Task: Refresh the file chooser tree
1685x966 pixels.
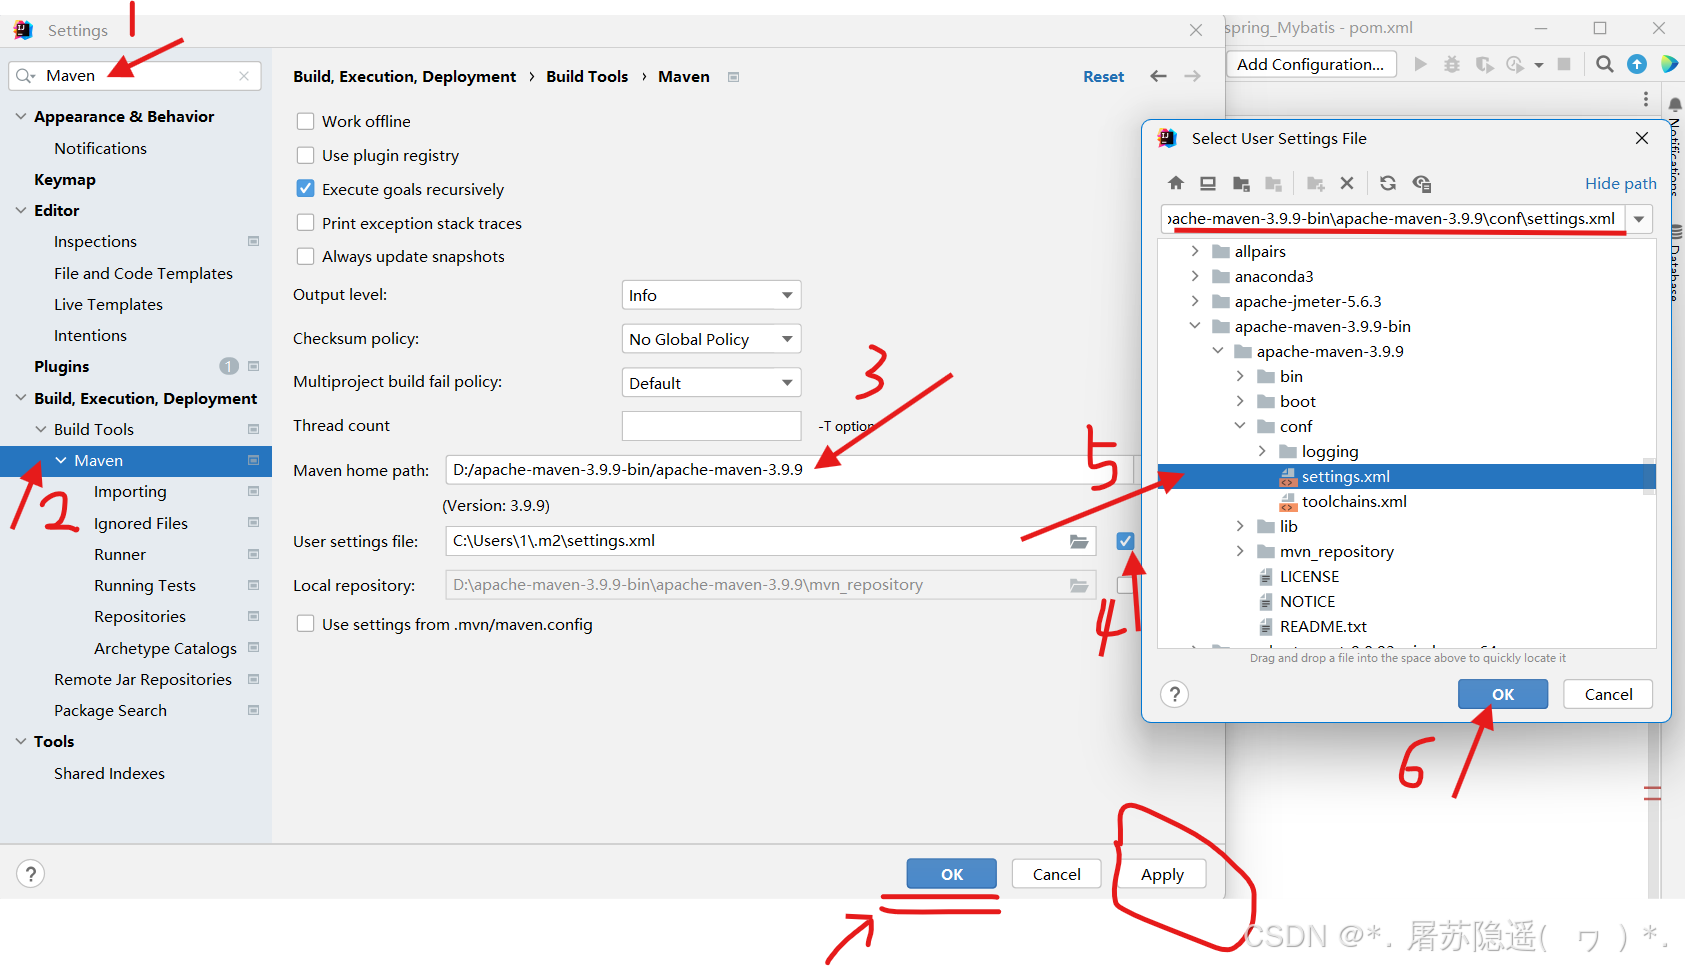Action: 1388,183
